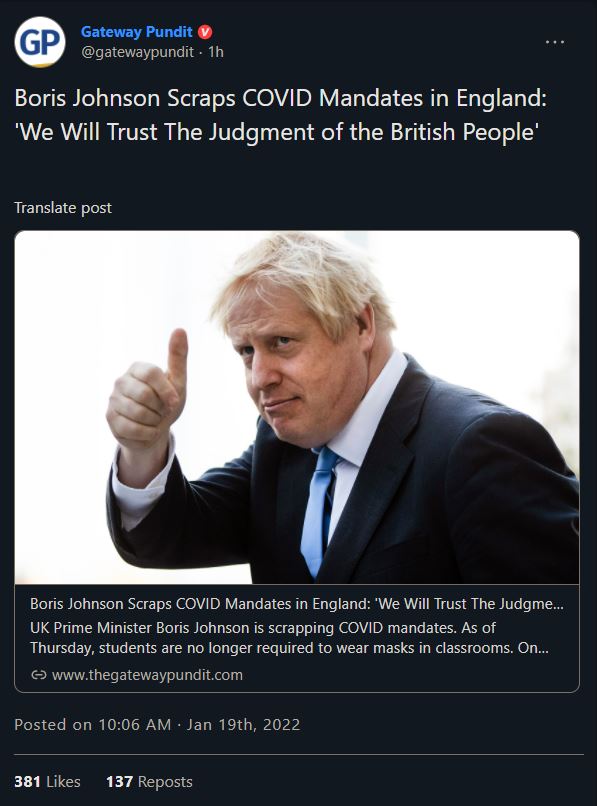View the 137 Reposts list
The height and width of the screenshot is (806, 597).
(149, 781)
